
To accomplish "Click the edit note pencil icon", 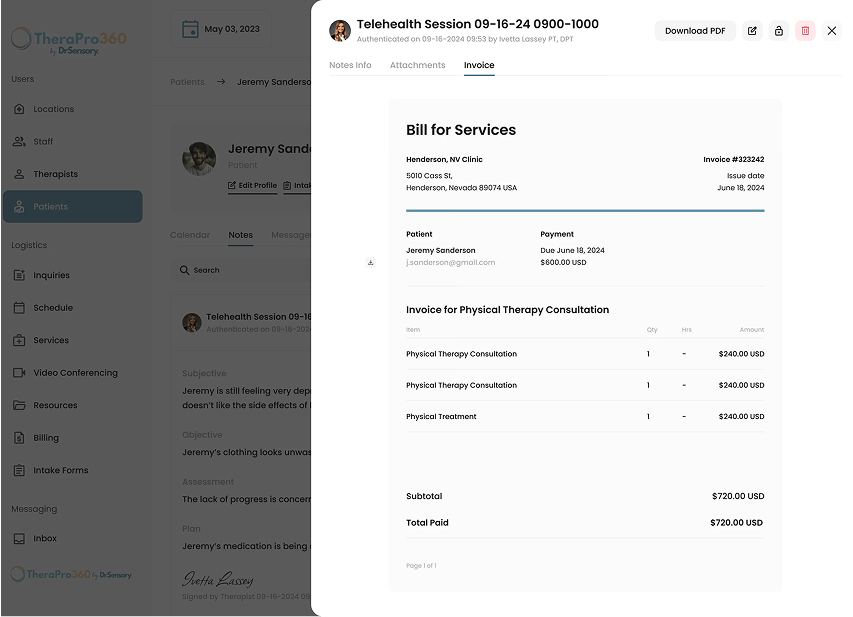I will tap(752, 31).
